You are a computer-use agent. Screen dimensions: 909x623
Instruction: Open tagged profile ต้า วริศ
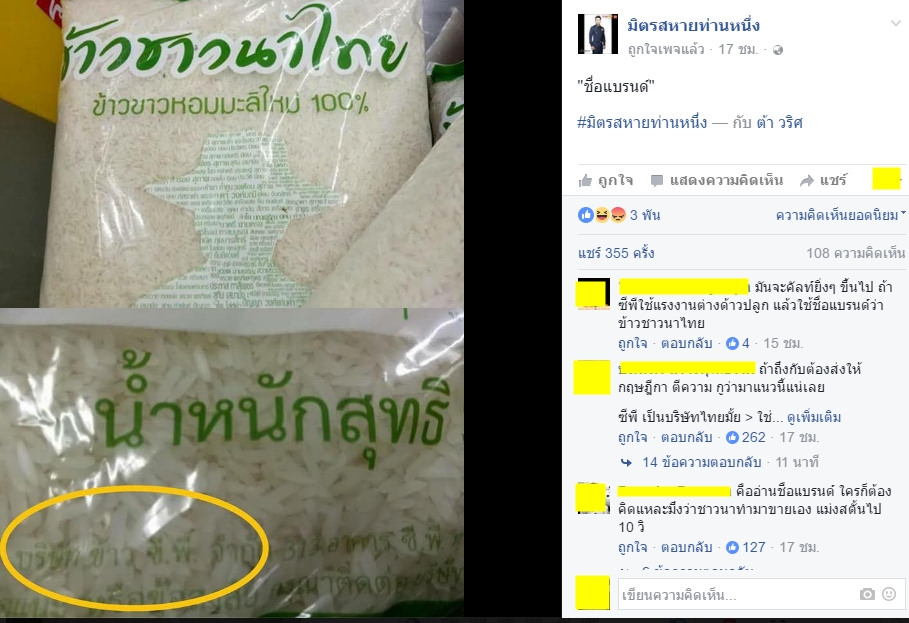click(x=779, y=122)
